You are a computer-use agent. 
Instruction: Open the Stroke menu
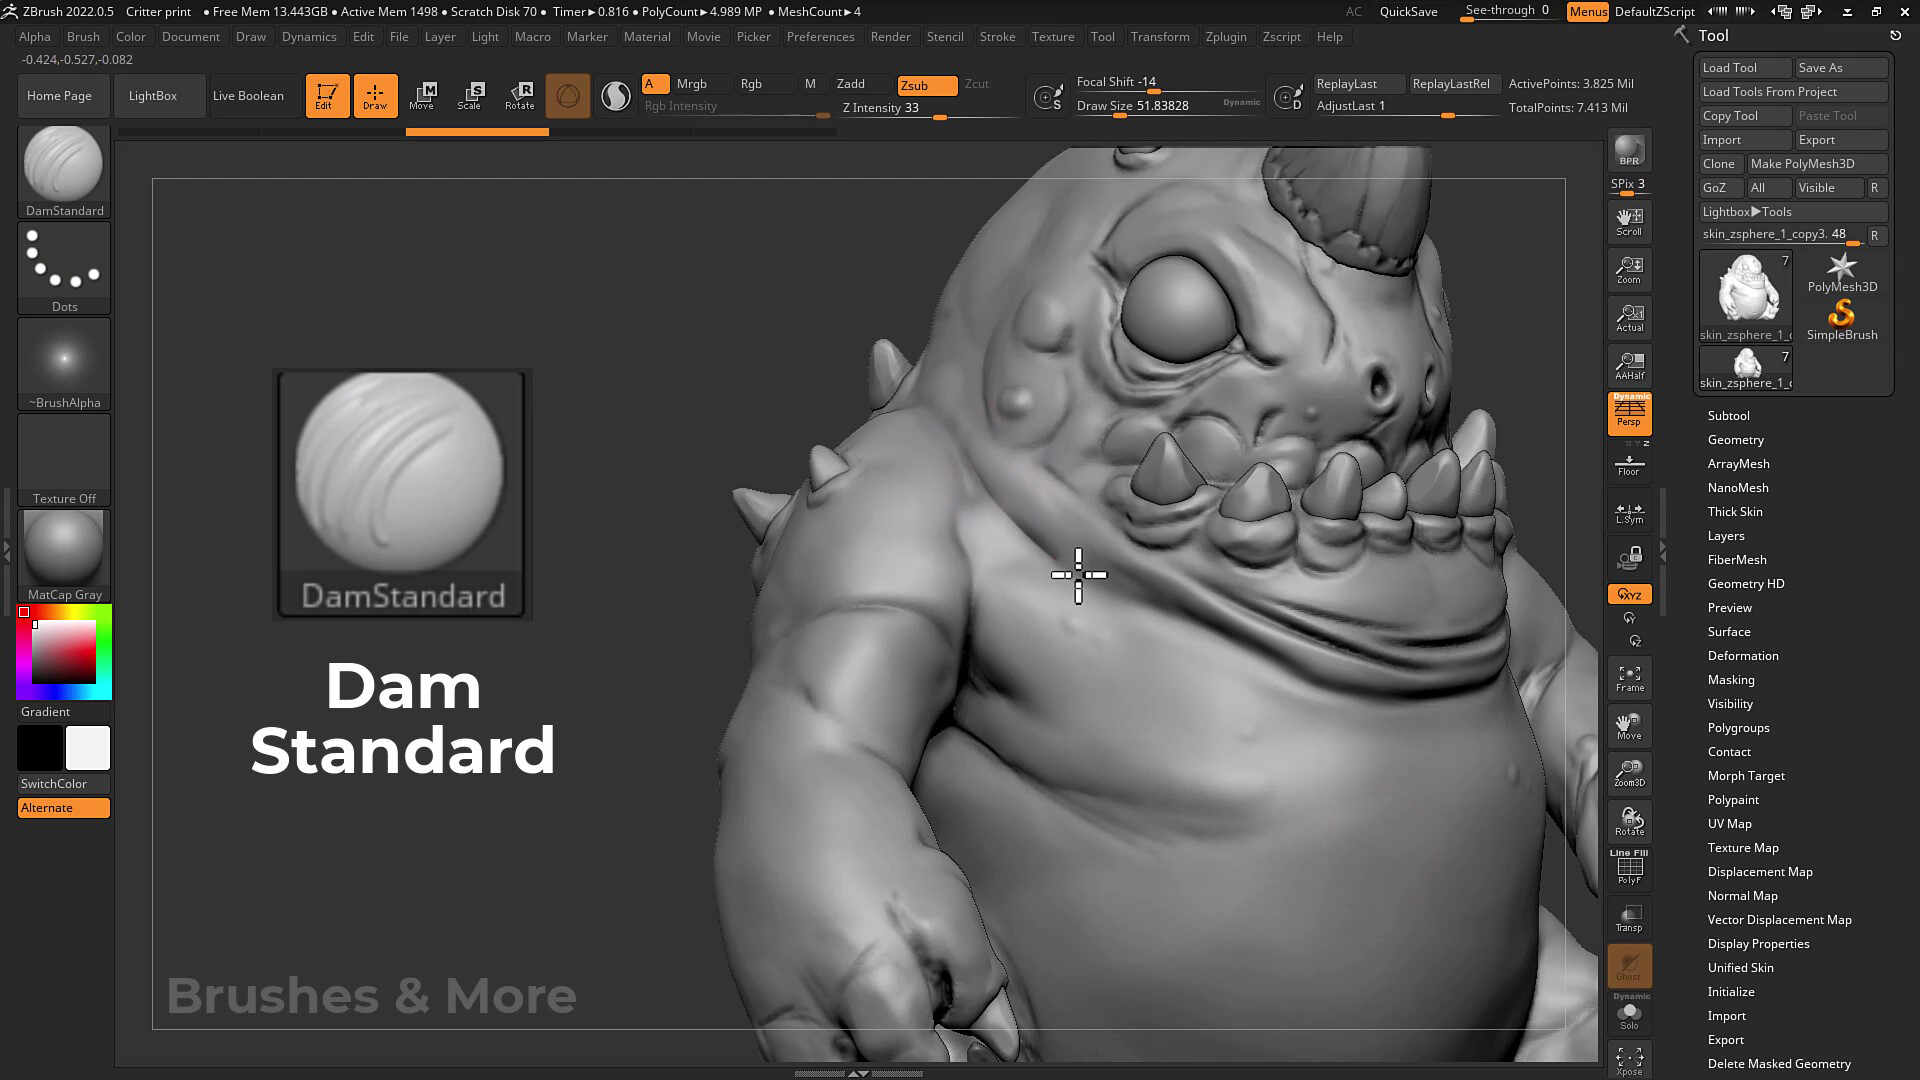pos(997,37)
